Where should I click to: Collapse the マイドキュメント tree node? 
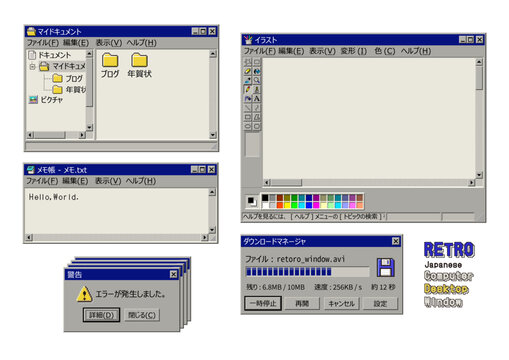coord(32,67)
